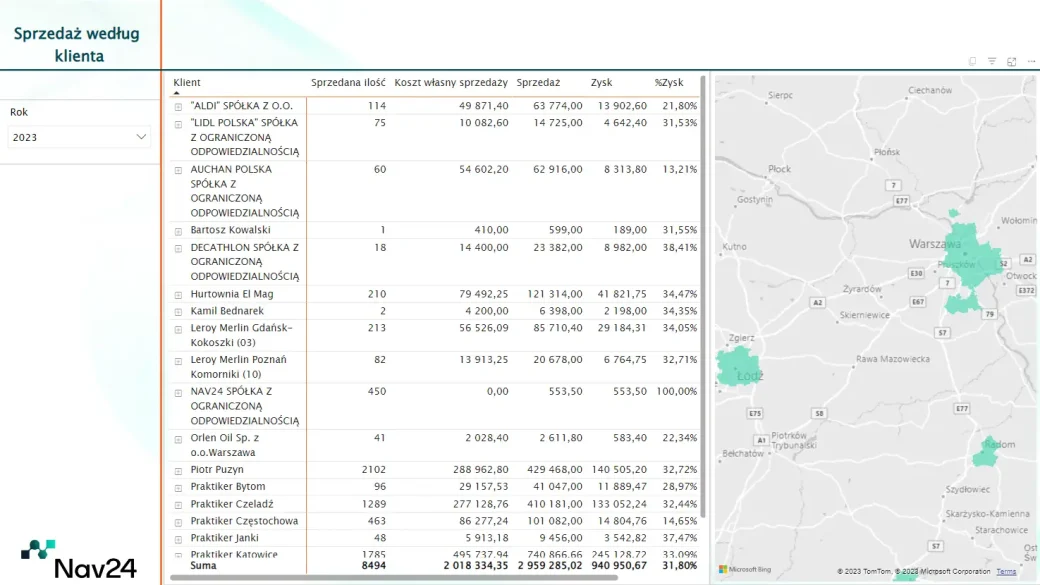This screenshot has height=585, width=1040.
Task: Expand the Kamil Bednarek row
Action: click(x=178, y=312)
